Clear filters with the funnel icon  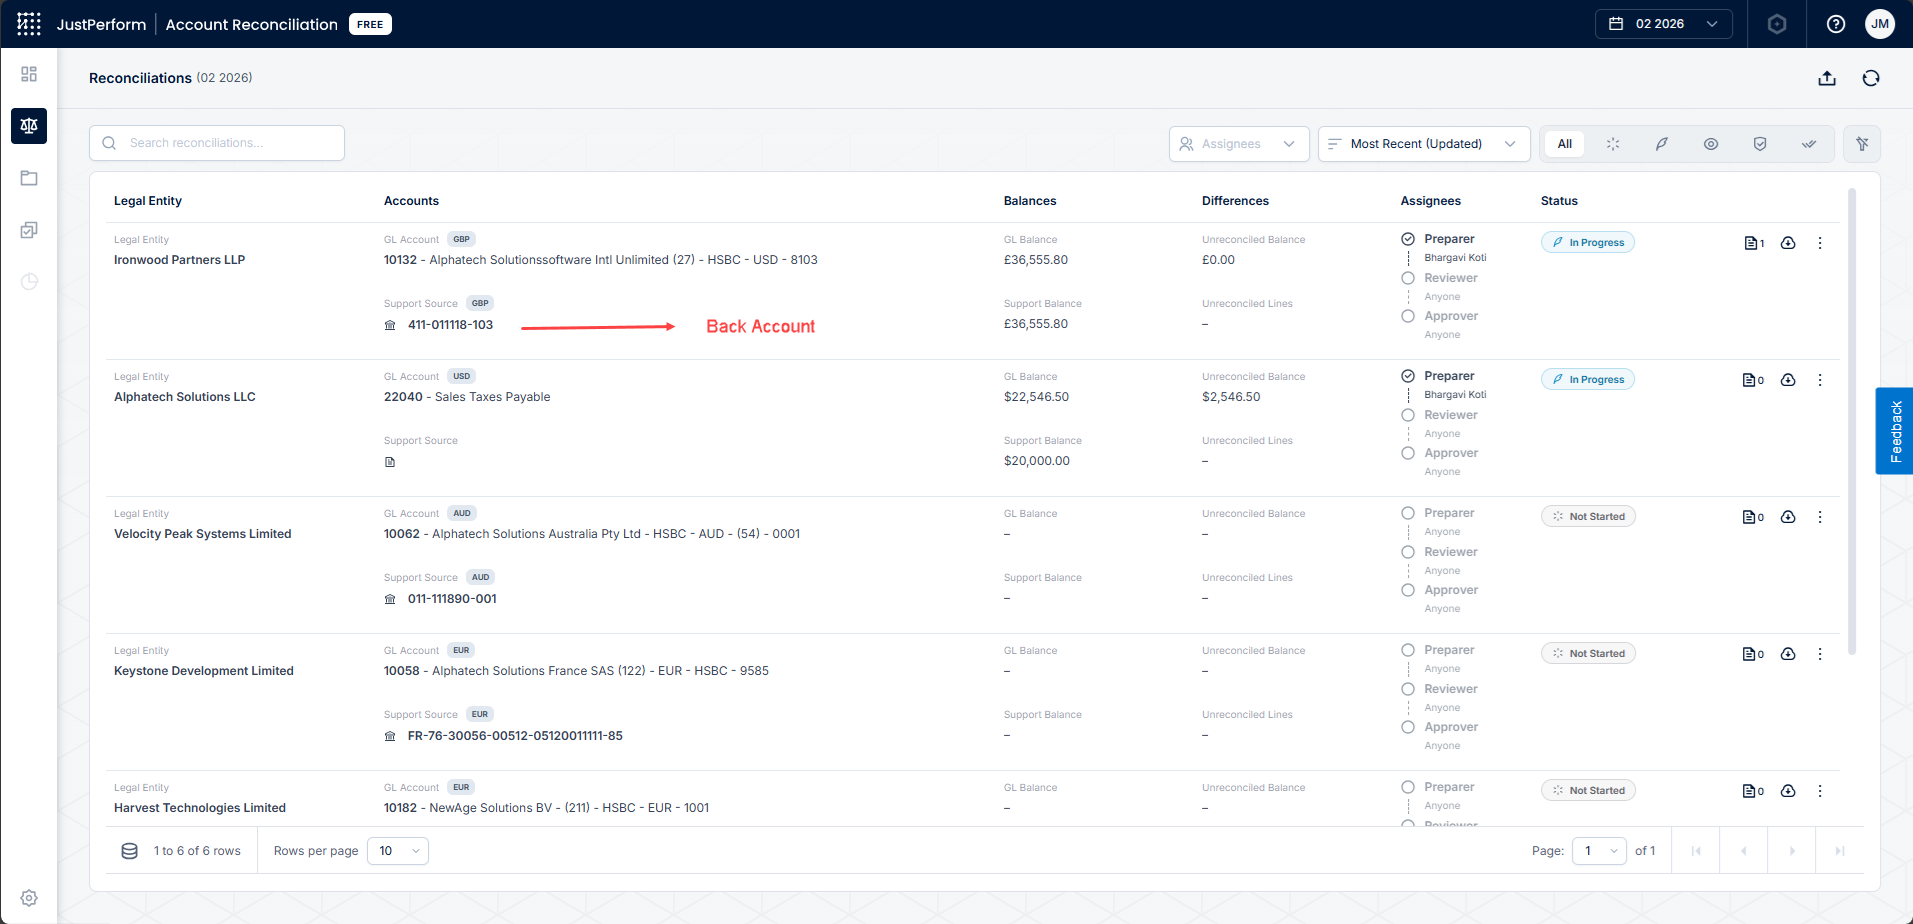1862,144
